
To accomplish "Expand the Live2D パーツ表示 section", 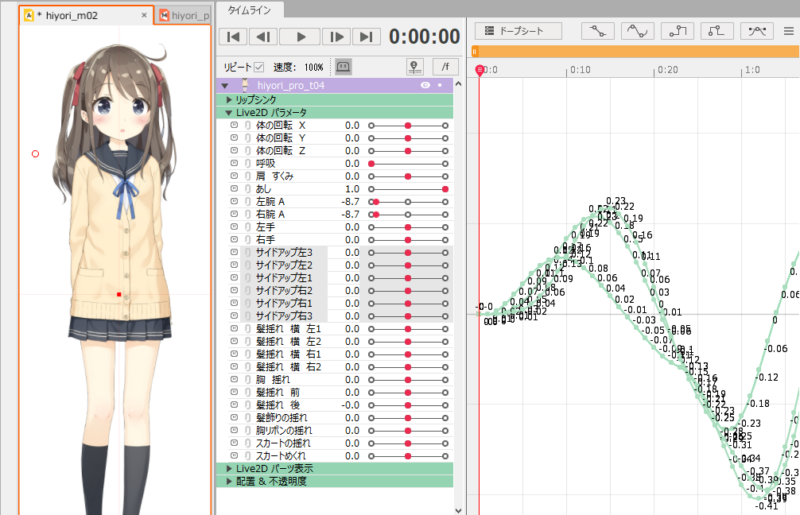I will pyautogui.click(x=229, y=469).
